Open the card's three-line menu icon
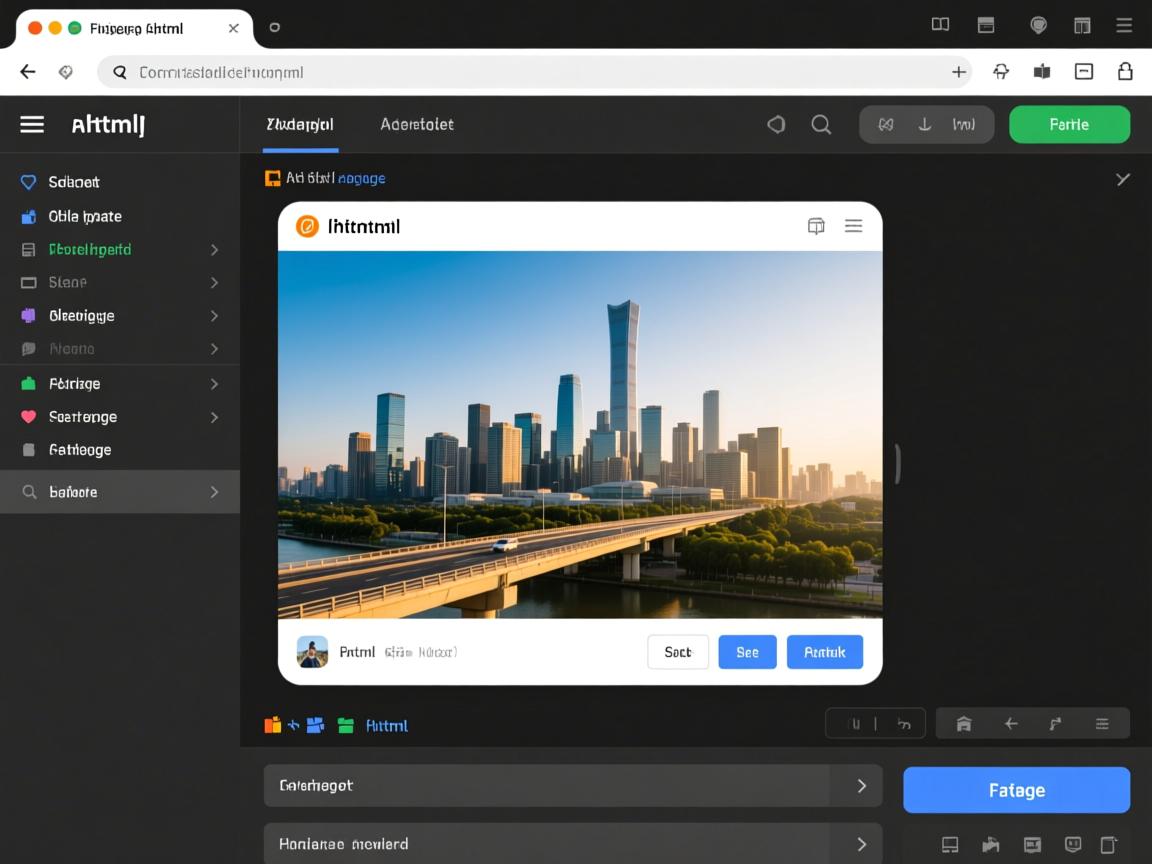Screen dimensions: 1152x864 pyautogui.click(x=853, y=226)
